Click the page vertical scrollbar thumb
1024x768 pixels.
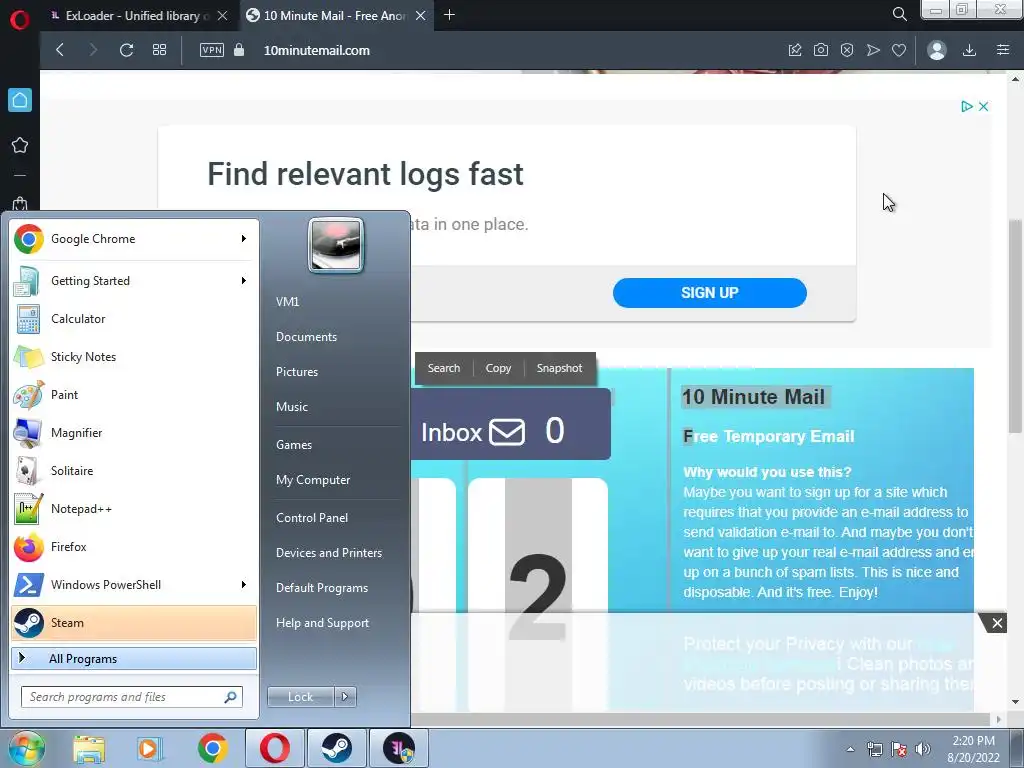click(x=1015, y=327)
